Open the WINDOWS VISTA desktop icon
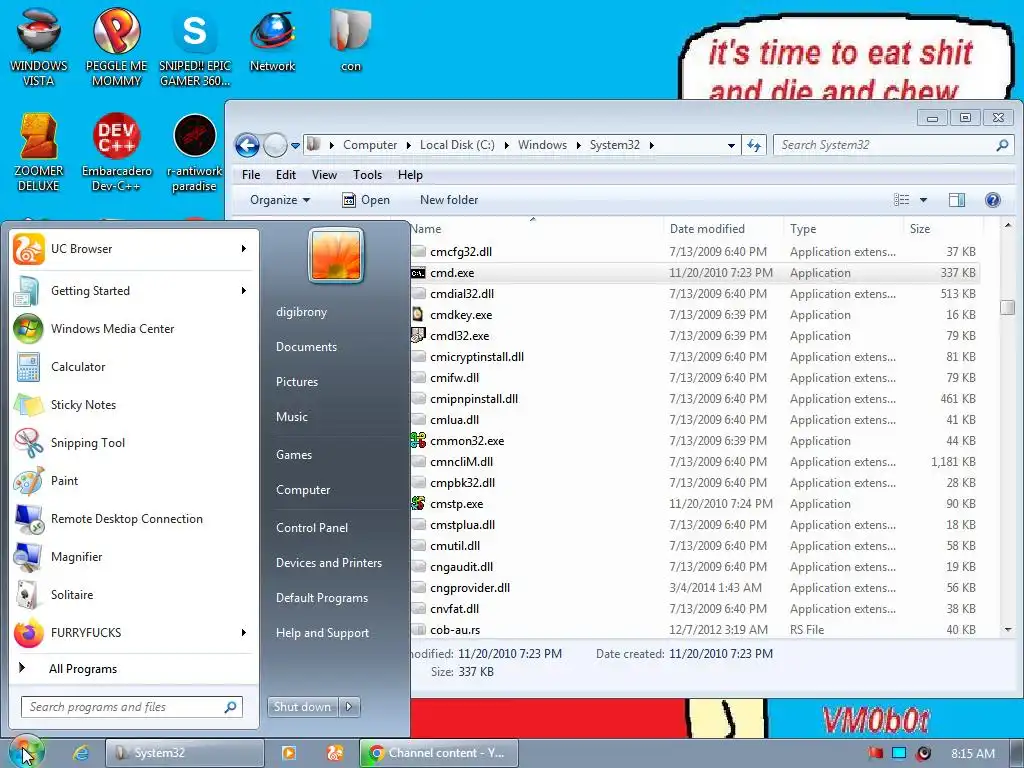This screenshot has height=768, width=1024. pos(39,47)
